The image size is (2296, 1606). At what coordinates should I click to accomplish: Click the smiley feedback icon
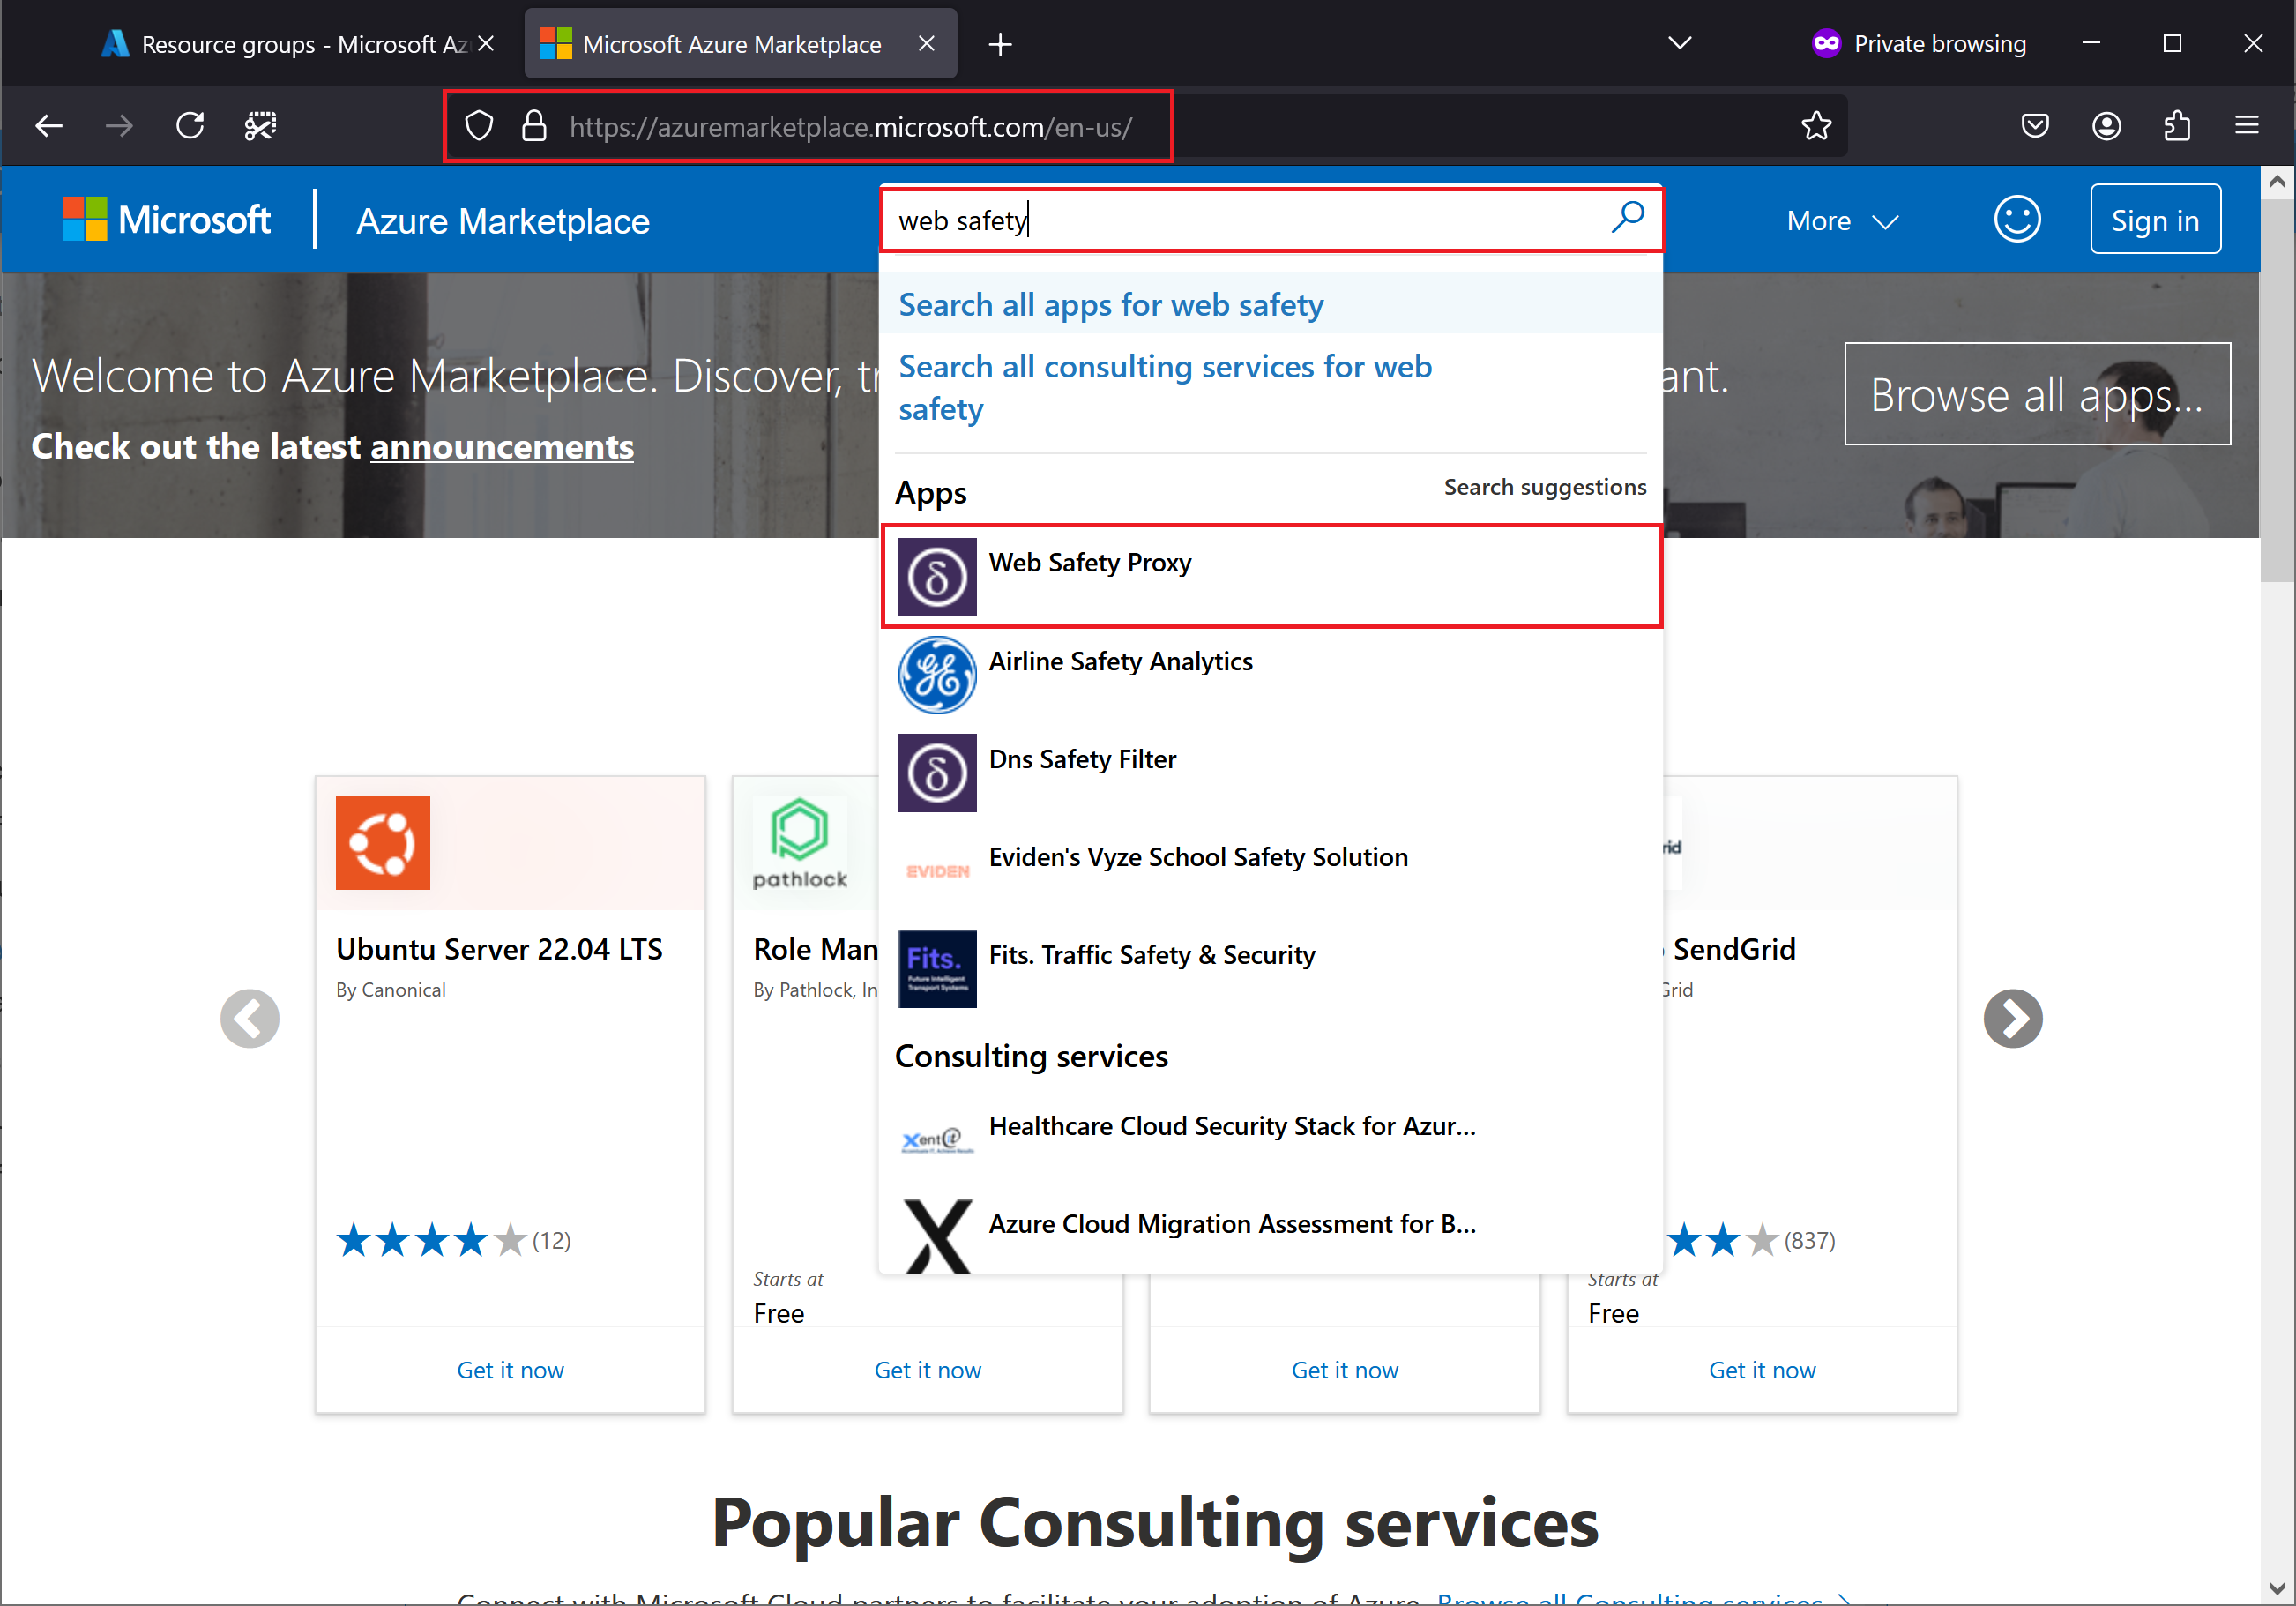pos(2017,219)
